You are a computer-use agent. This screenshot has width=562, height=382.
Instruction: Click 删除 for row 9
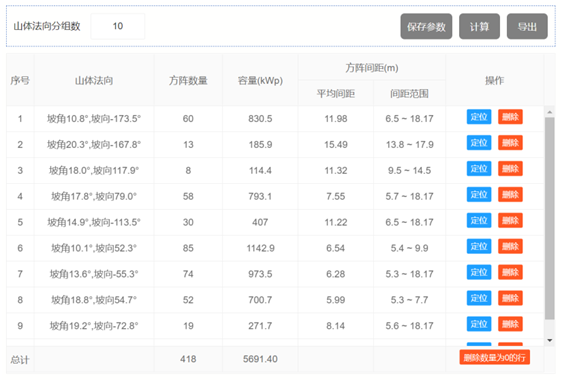pos(510,324)
